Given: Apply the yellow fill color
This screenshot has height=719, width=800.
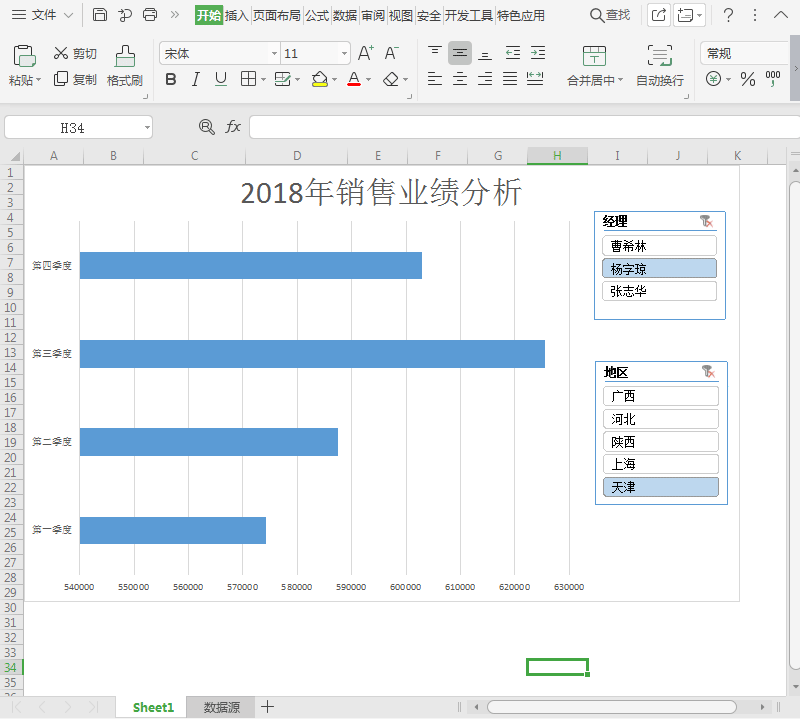Looking at the screenshot, I should (x=319, y=79).
